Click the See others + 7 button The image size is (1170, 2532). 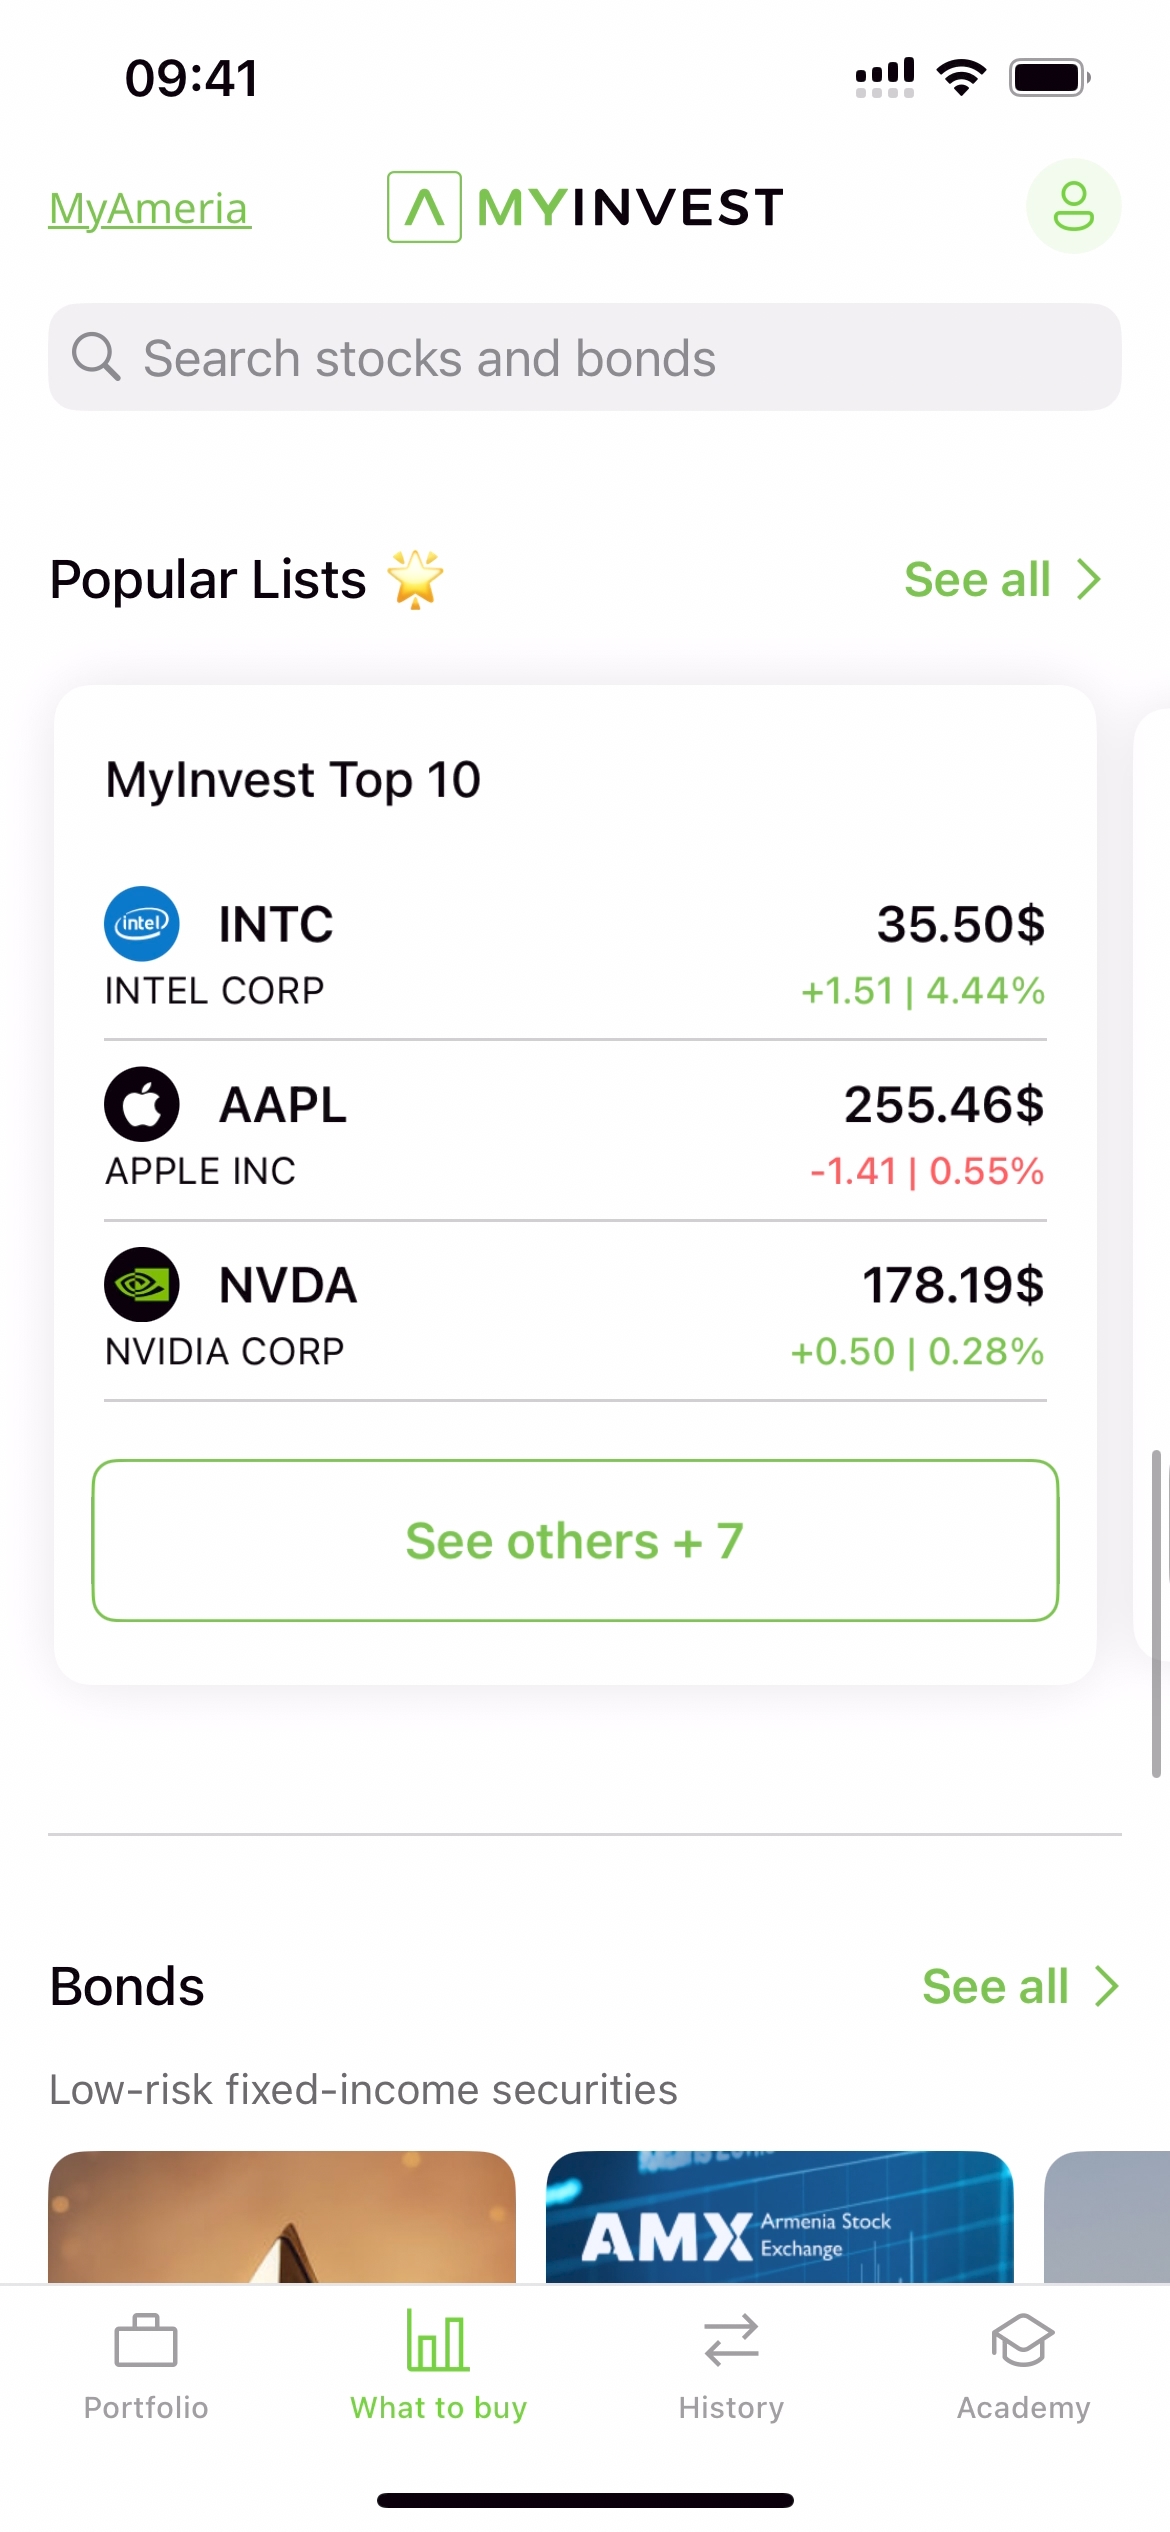tap(575, 1540)
